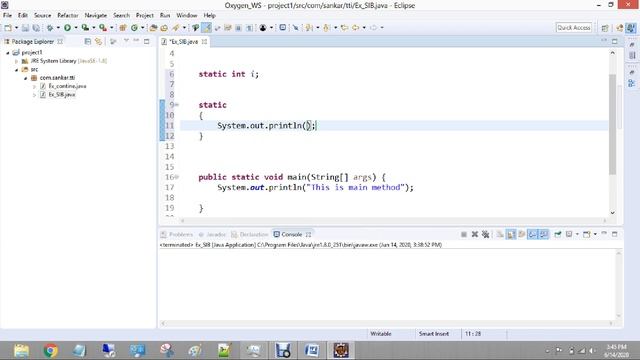Screen dimensions: 640x360
Task: Switch to the Javadoc tab
Action: coord(212,235)
